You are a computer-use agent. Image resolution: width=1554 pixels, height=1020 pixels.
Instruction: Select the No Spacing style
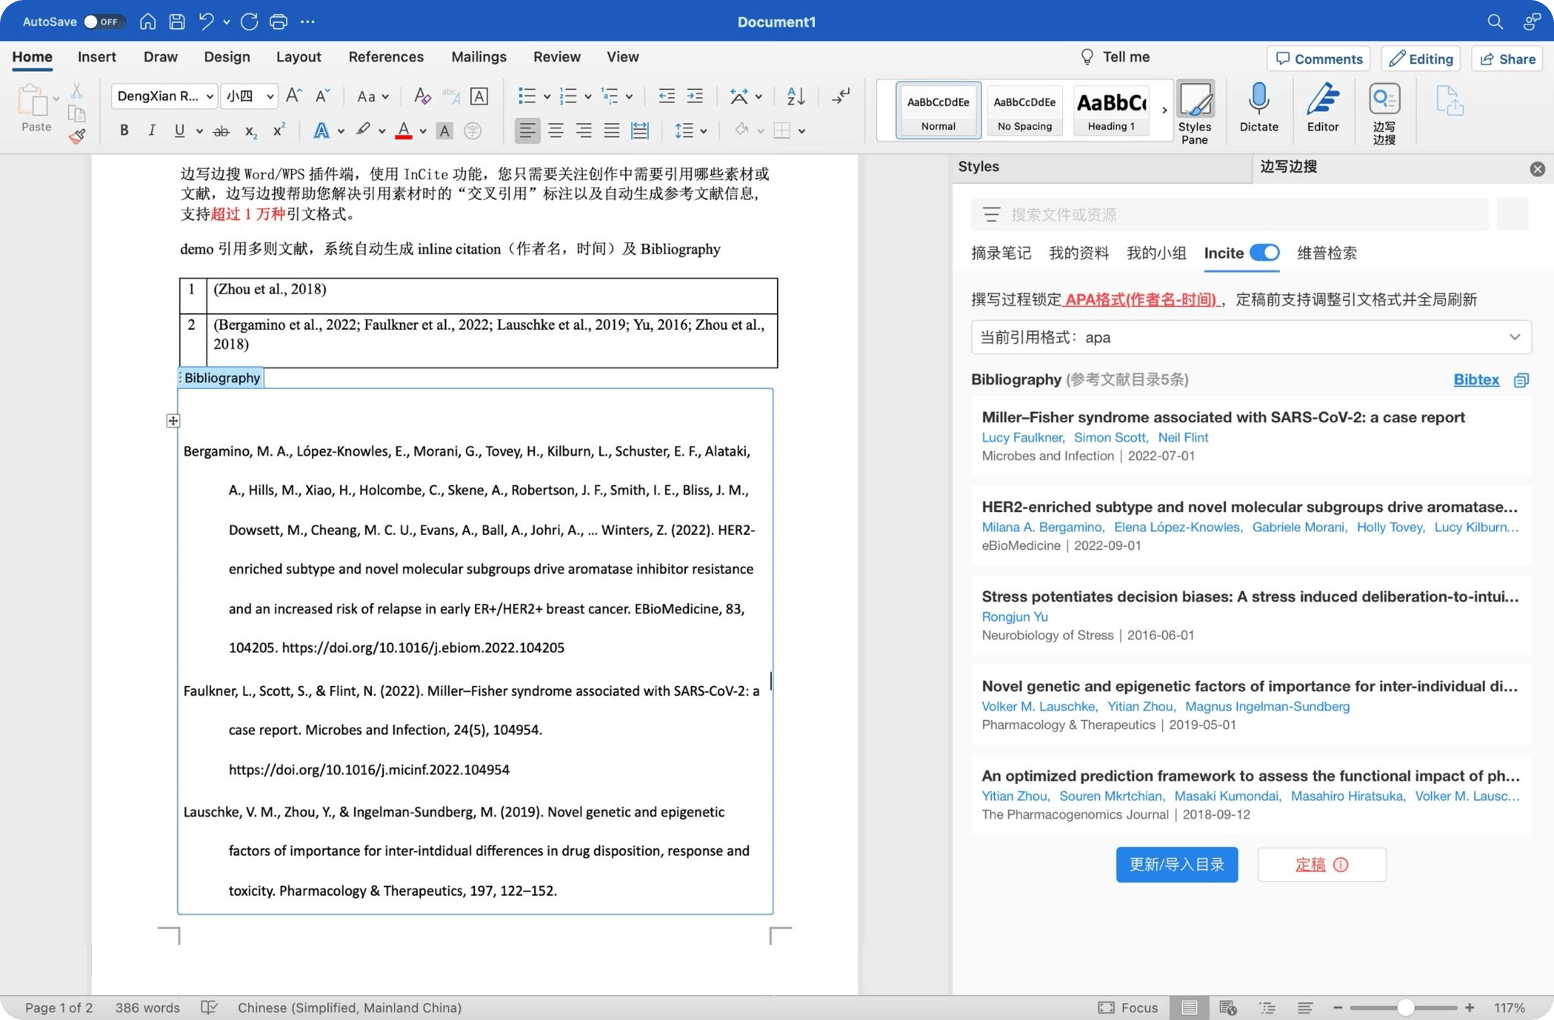pyautogui.click(x=1025, y=109)
